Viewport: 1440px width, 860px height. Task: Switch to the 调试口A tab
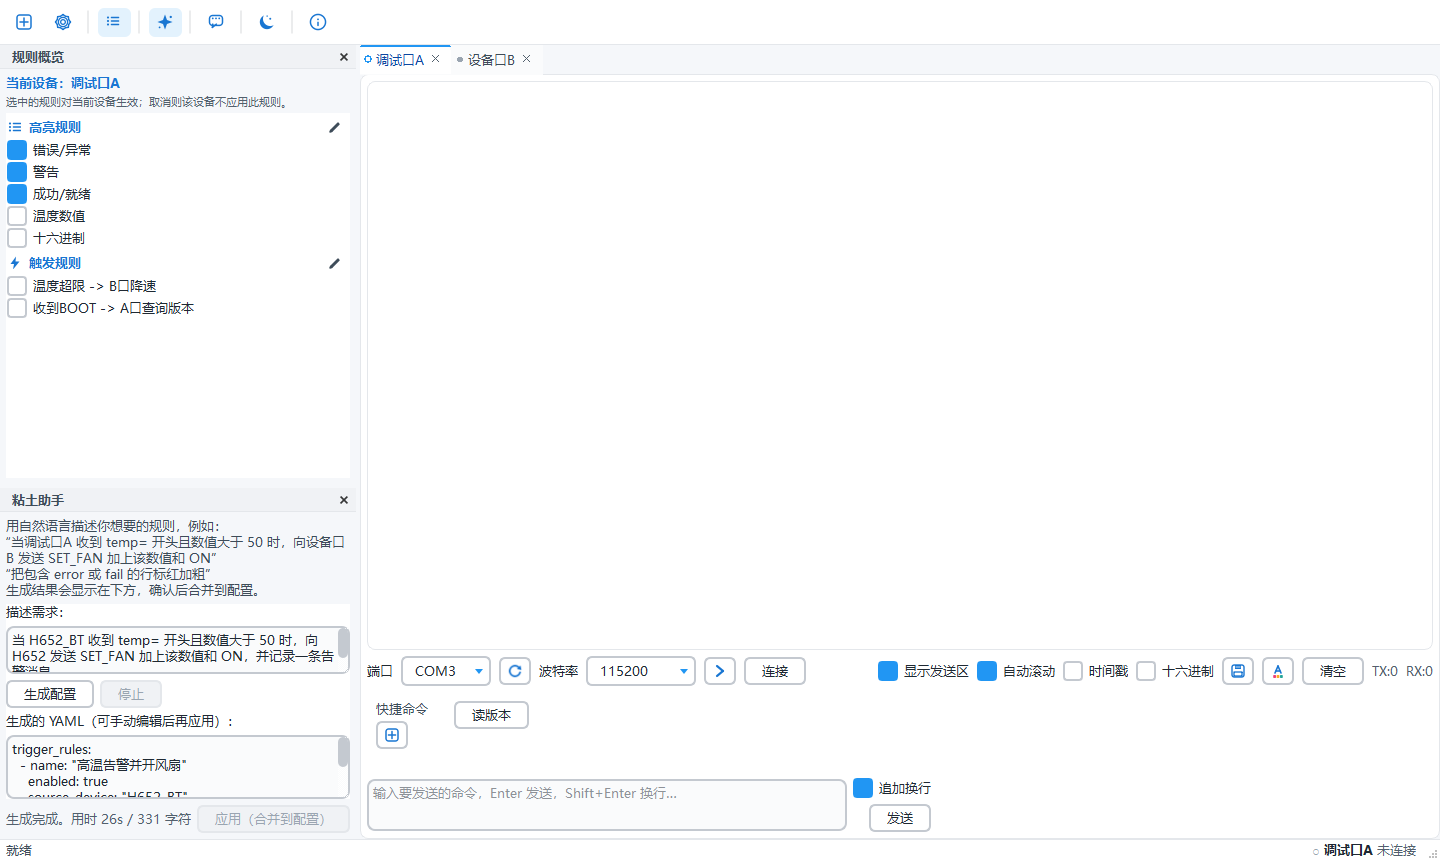coord(400,60)
